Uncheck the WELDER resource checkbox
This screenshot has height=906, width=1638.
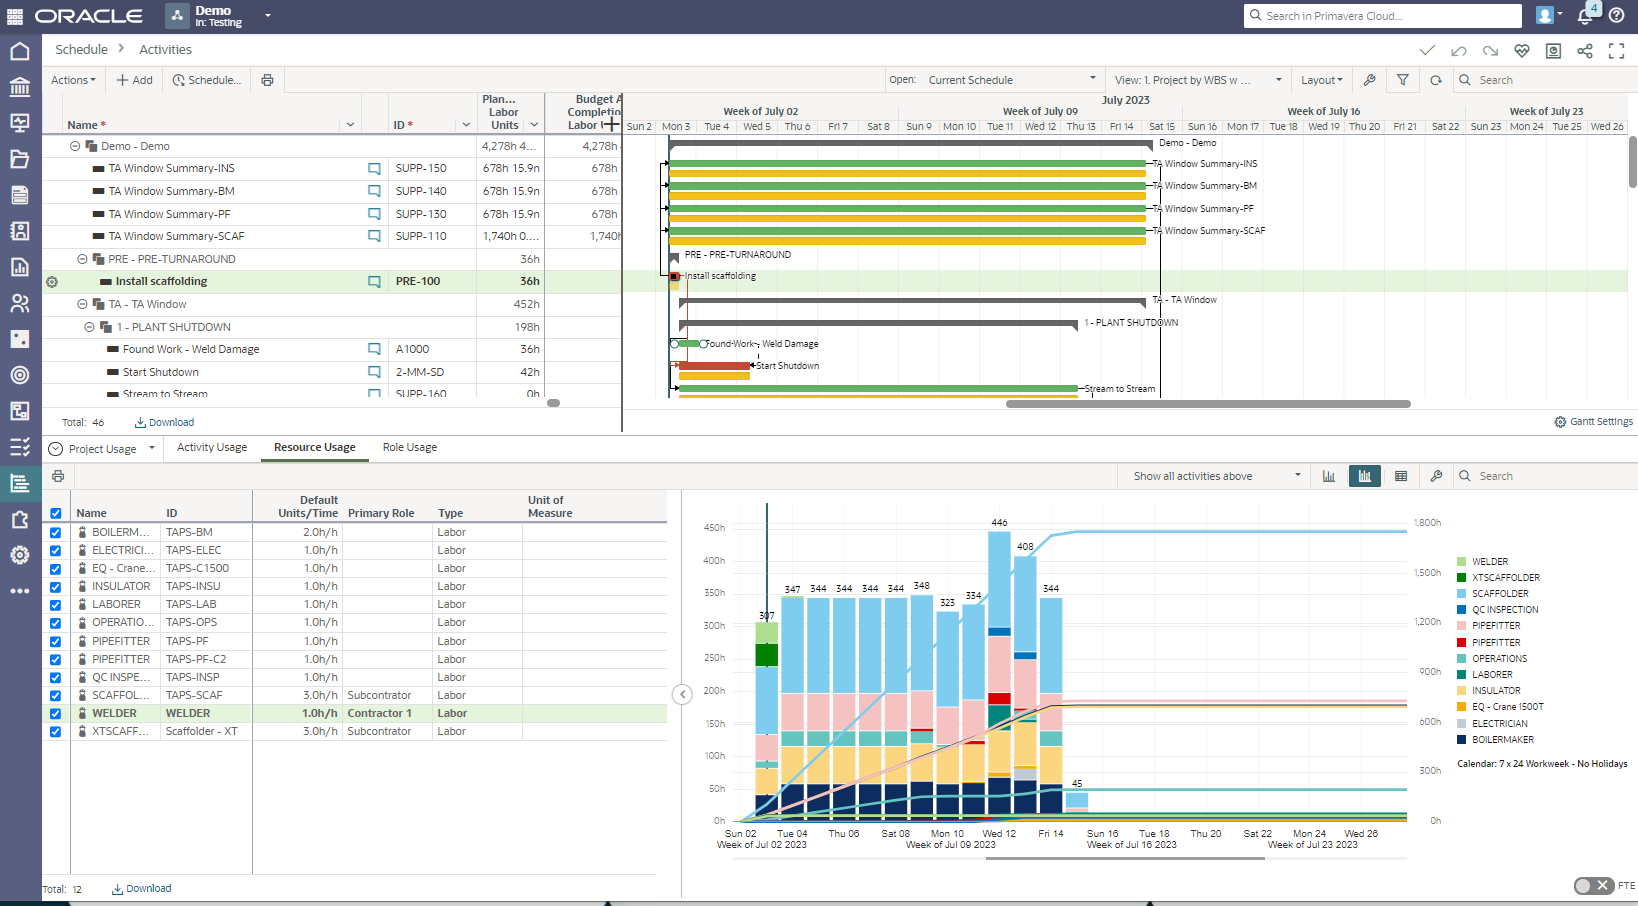[x=56, y=714]
